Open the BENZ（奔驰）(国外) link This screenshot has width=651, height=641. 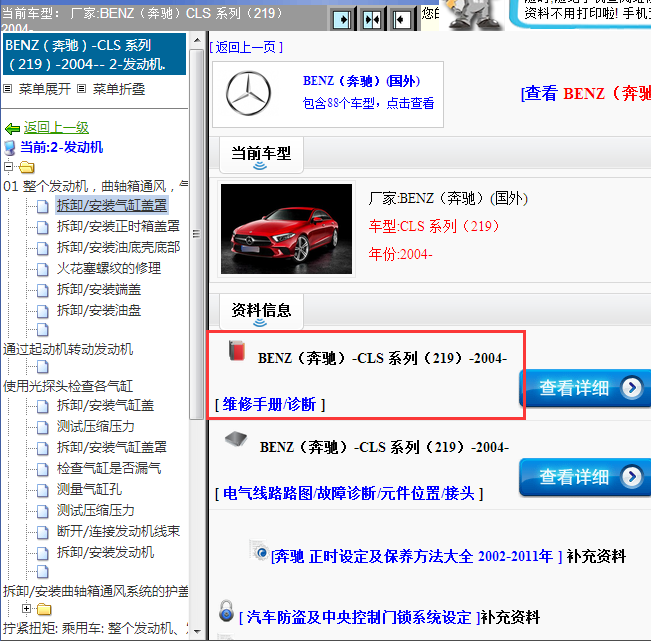361,81
